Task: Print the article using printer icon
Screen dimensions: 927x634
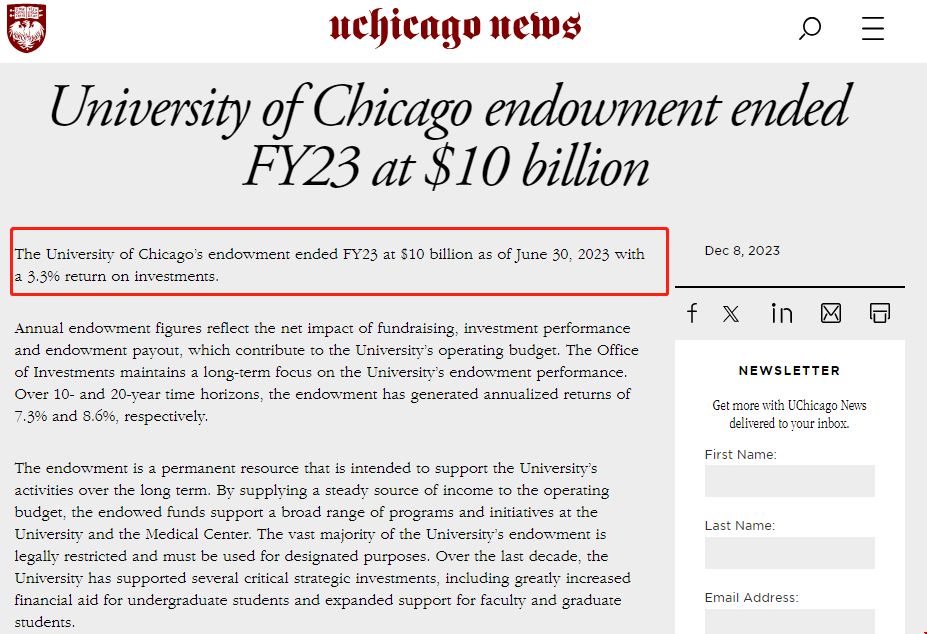Action: (880, 313)
